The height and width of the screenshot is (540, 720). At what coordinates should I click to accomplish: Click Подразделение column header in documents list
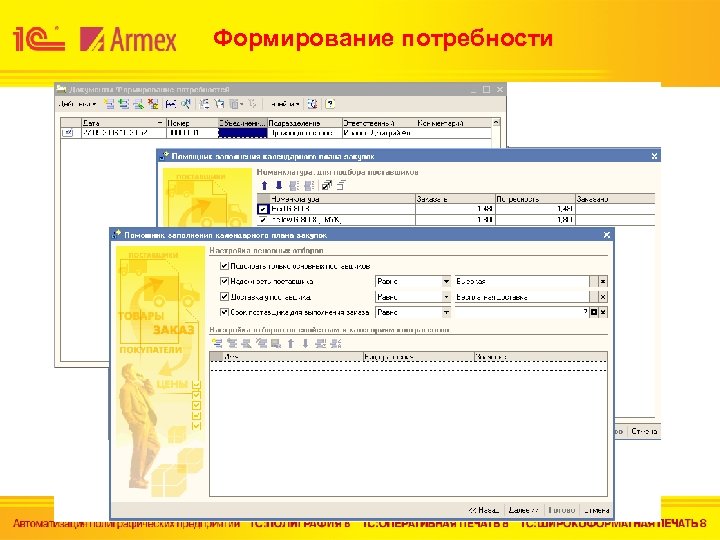(304, 123)
